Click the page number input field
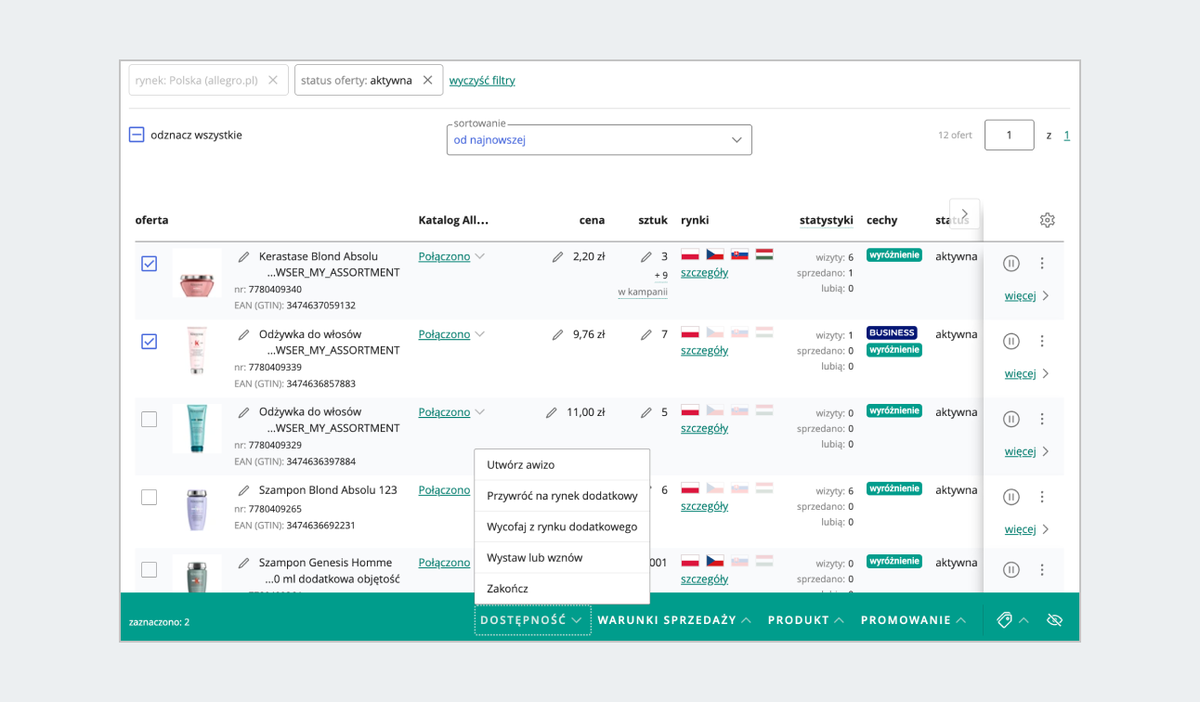Image resolution: width=1200 pixels, height=702 pixels. click(x=1008, y=135)
